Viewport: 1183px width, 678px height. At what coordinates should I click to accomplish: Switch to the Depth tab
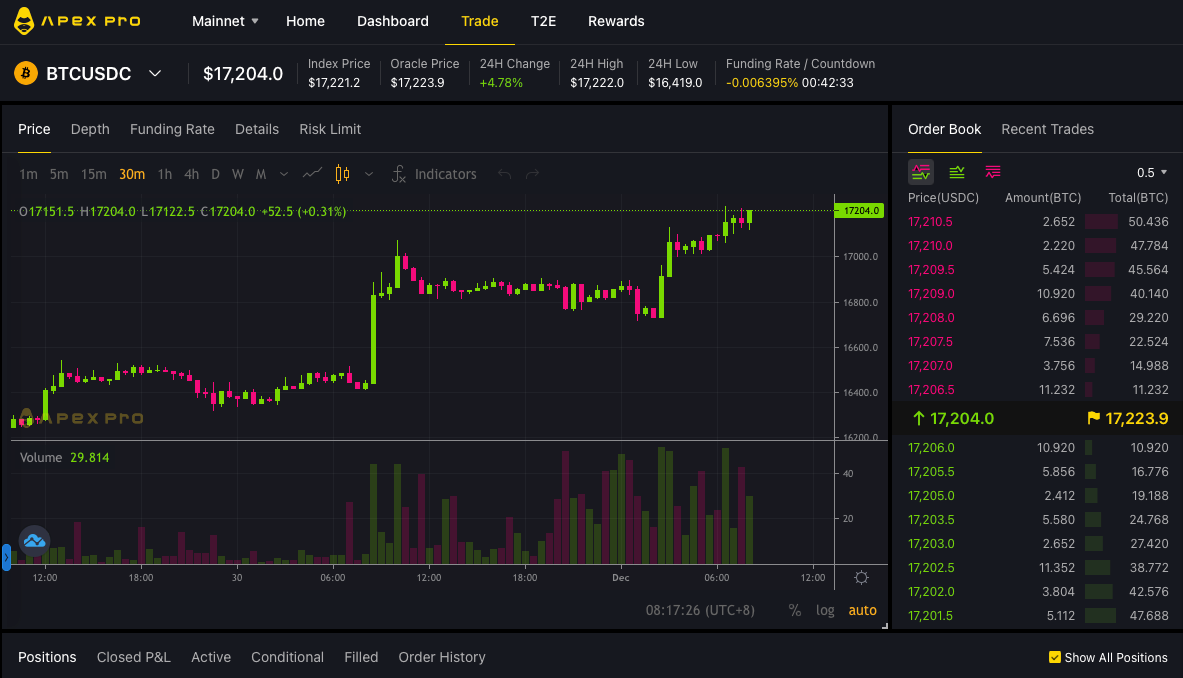tap(91, 129)
